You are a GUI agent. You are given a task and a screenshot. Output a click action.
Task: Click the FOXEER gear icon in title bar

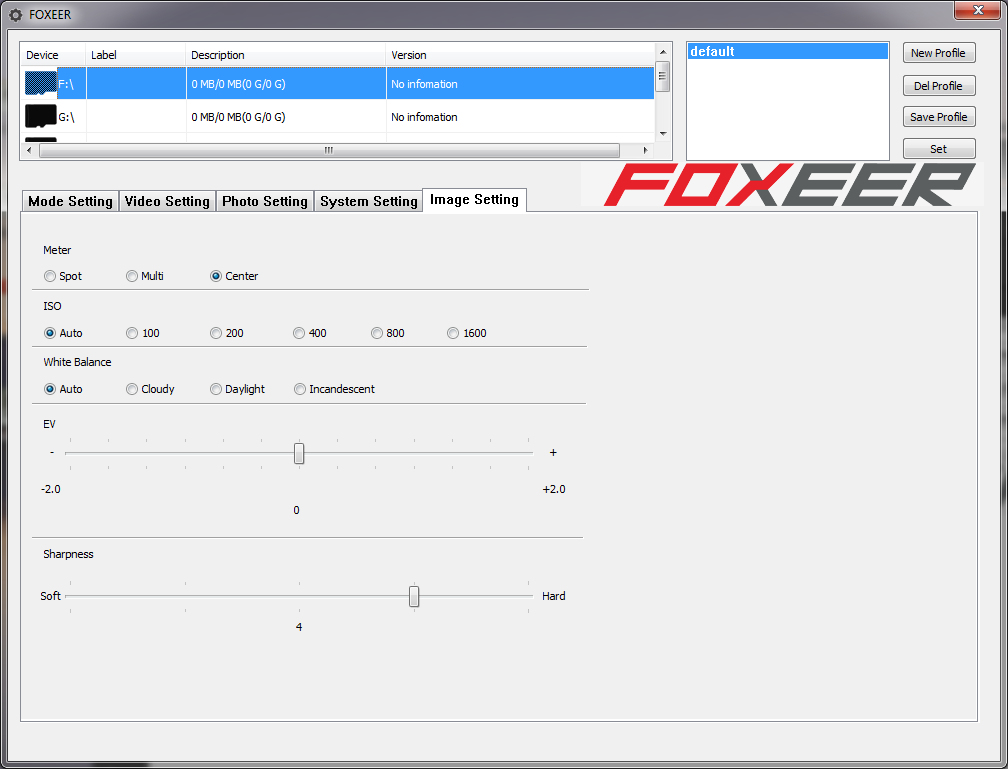pos(15,15)
